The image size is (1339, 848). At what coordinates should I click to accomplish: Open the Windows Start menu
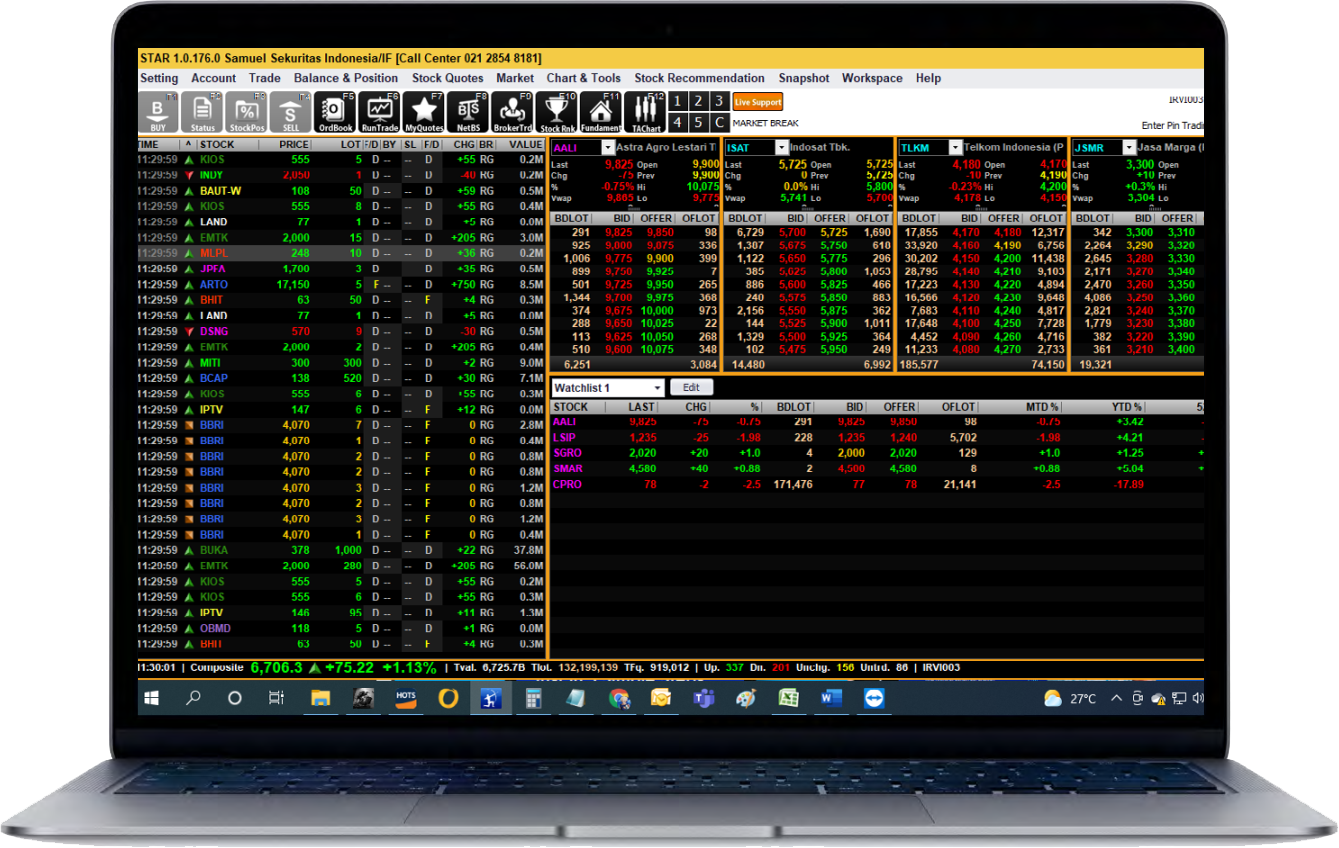coord(153,699)
